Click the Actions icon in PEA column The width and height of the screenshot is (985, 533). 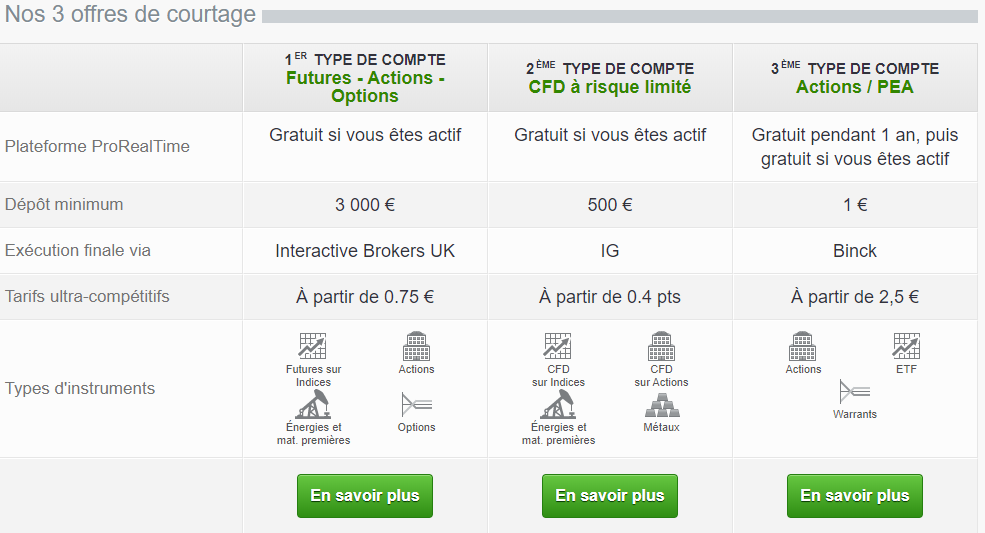click(802, 346)
